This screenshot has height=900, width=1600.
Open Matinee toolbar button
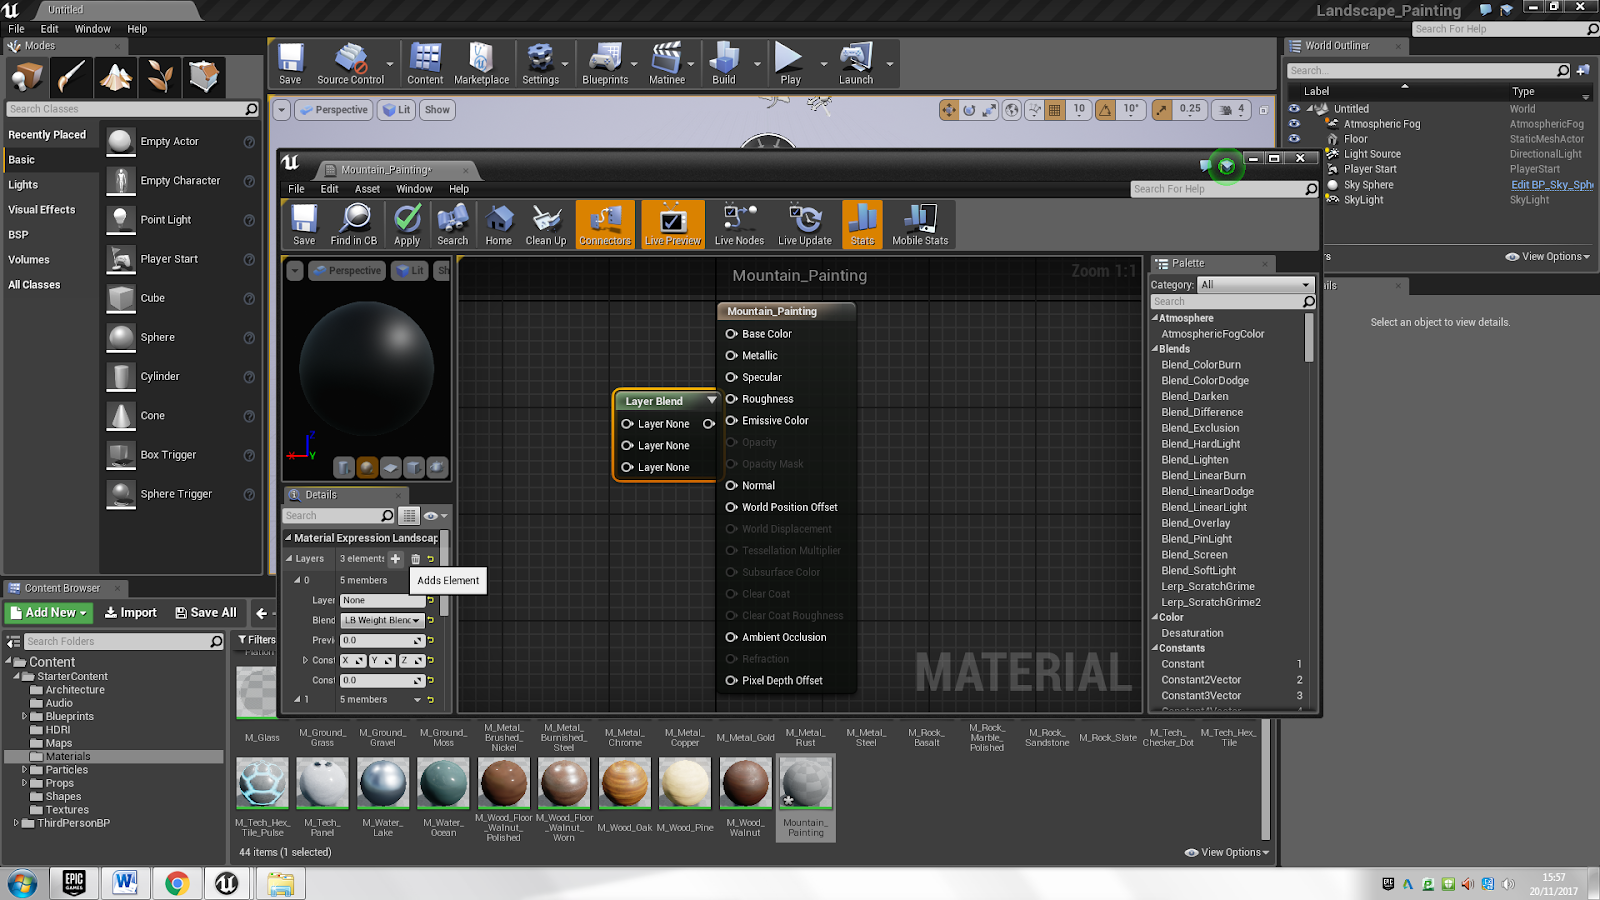(667, 64)
